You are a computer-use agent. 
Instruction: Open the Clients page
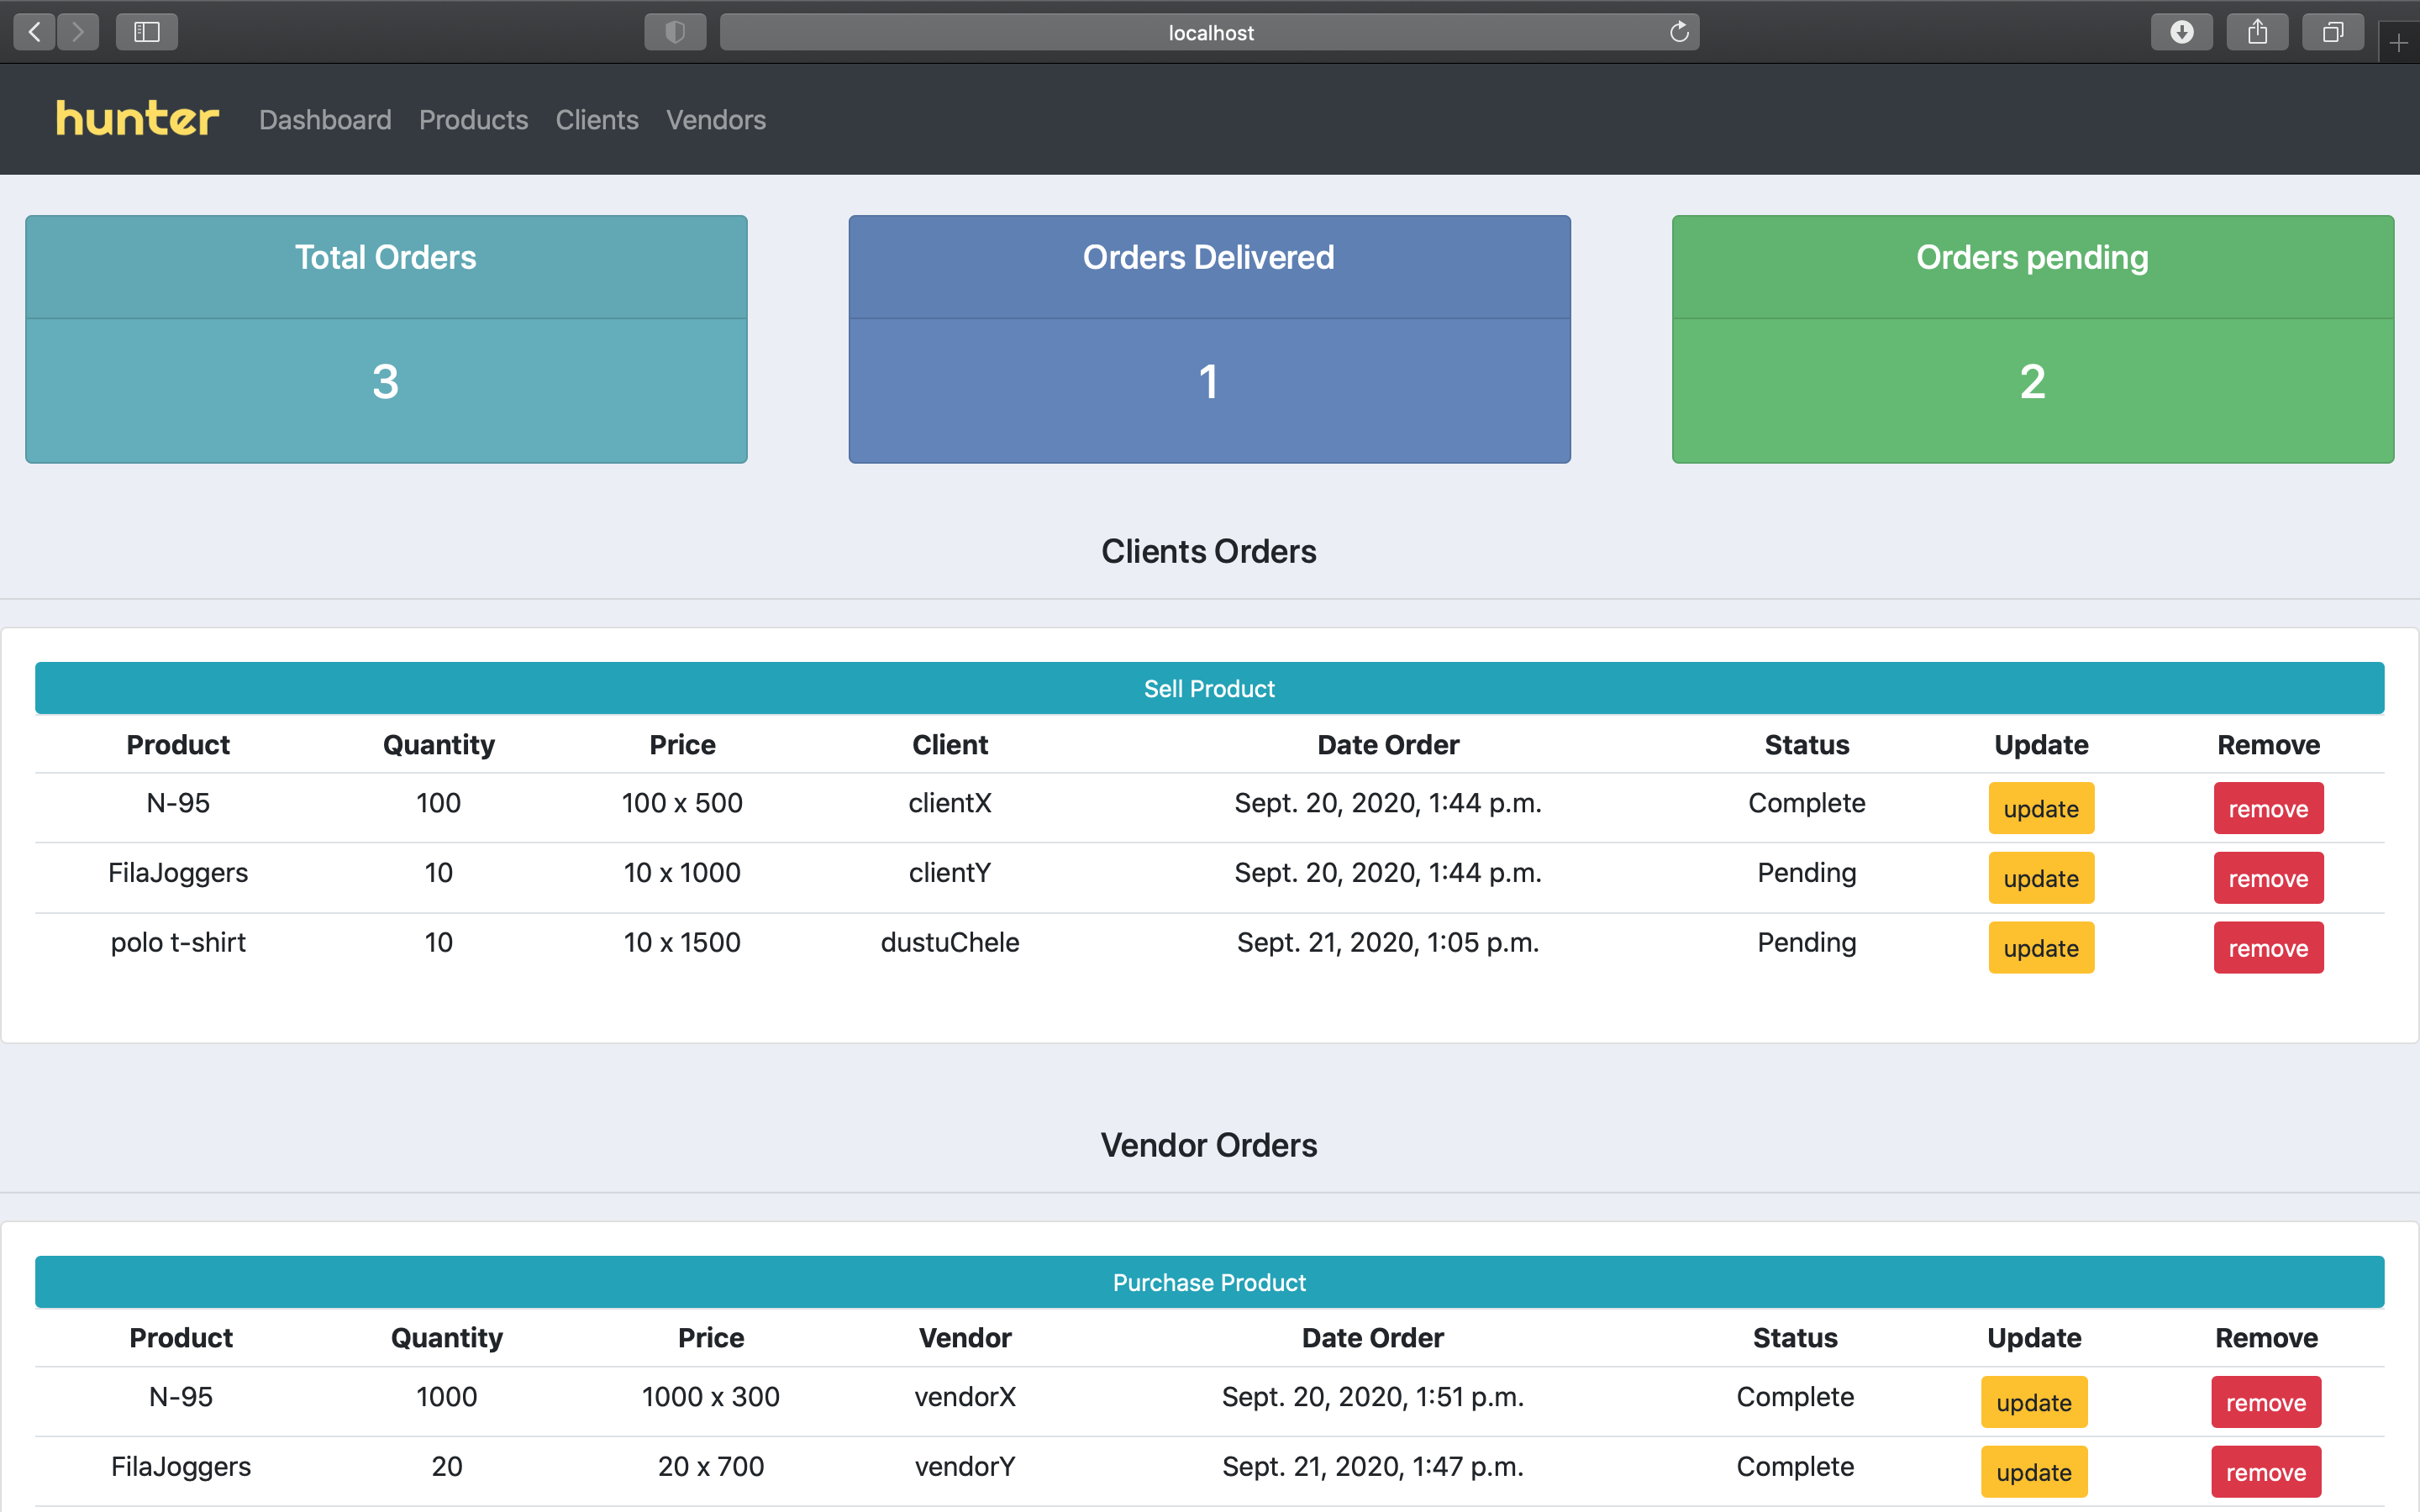click(x=596, y=120)
